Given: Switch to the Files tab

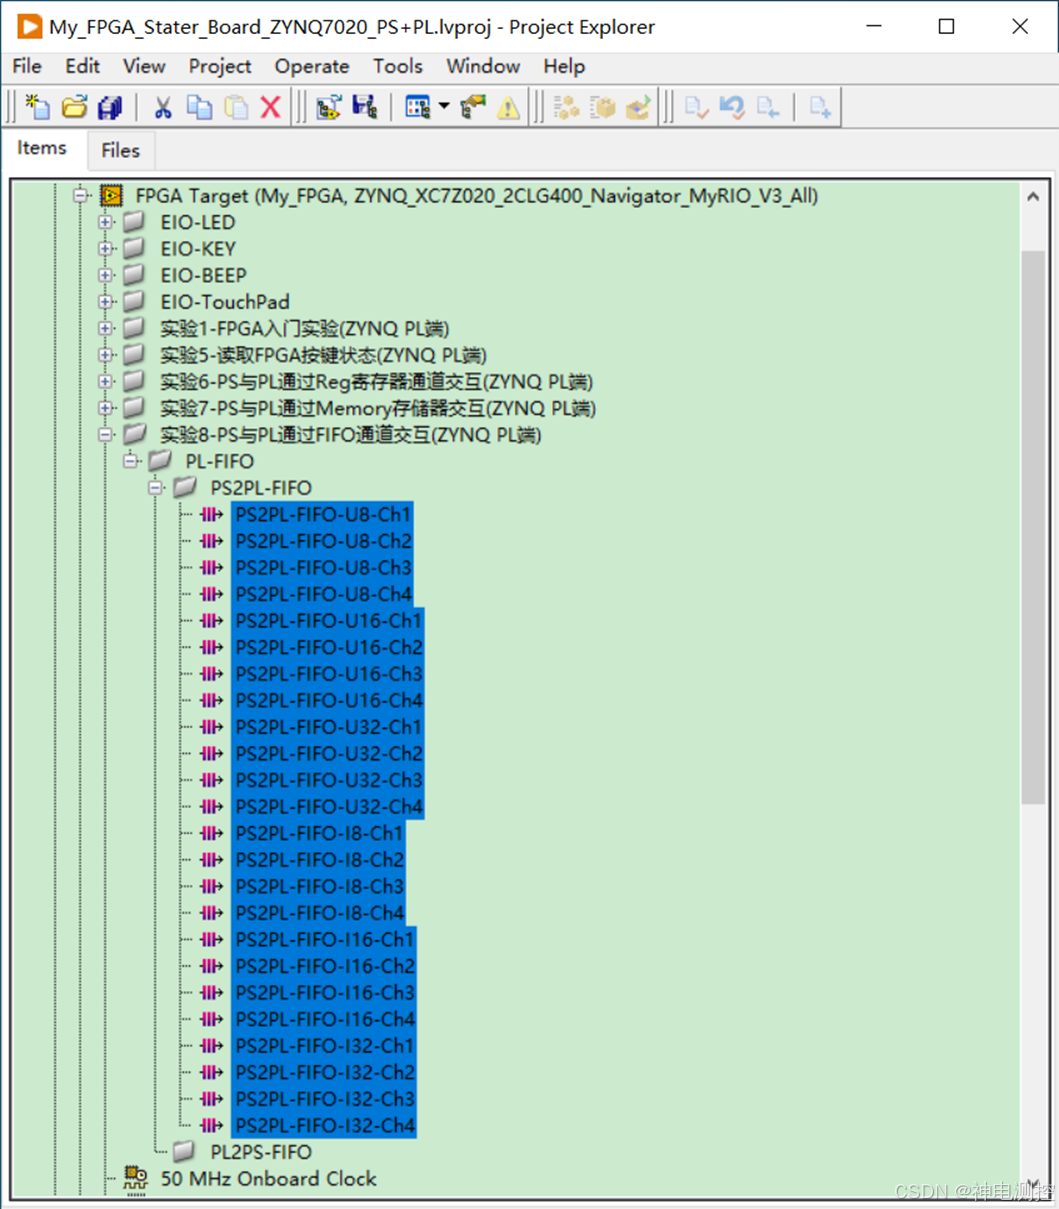Looking at the screenshot, I should pyautogui.click(x=120, y=150).
